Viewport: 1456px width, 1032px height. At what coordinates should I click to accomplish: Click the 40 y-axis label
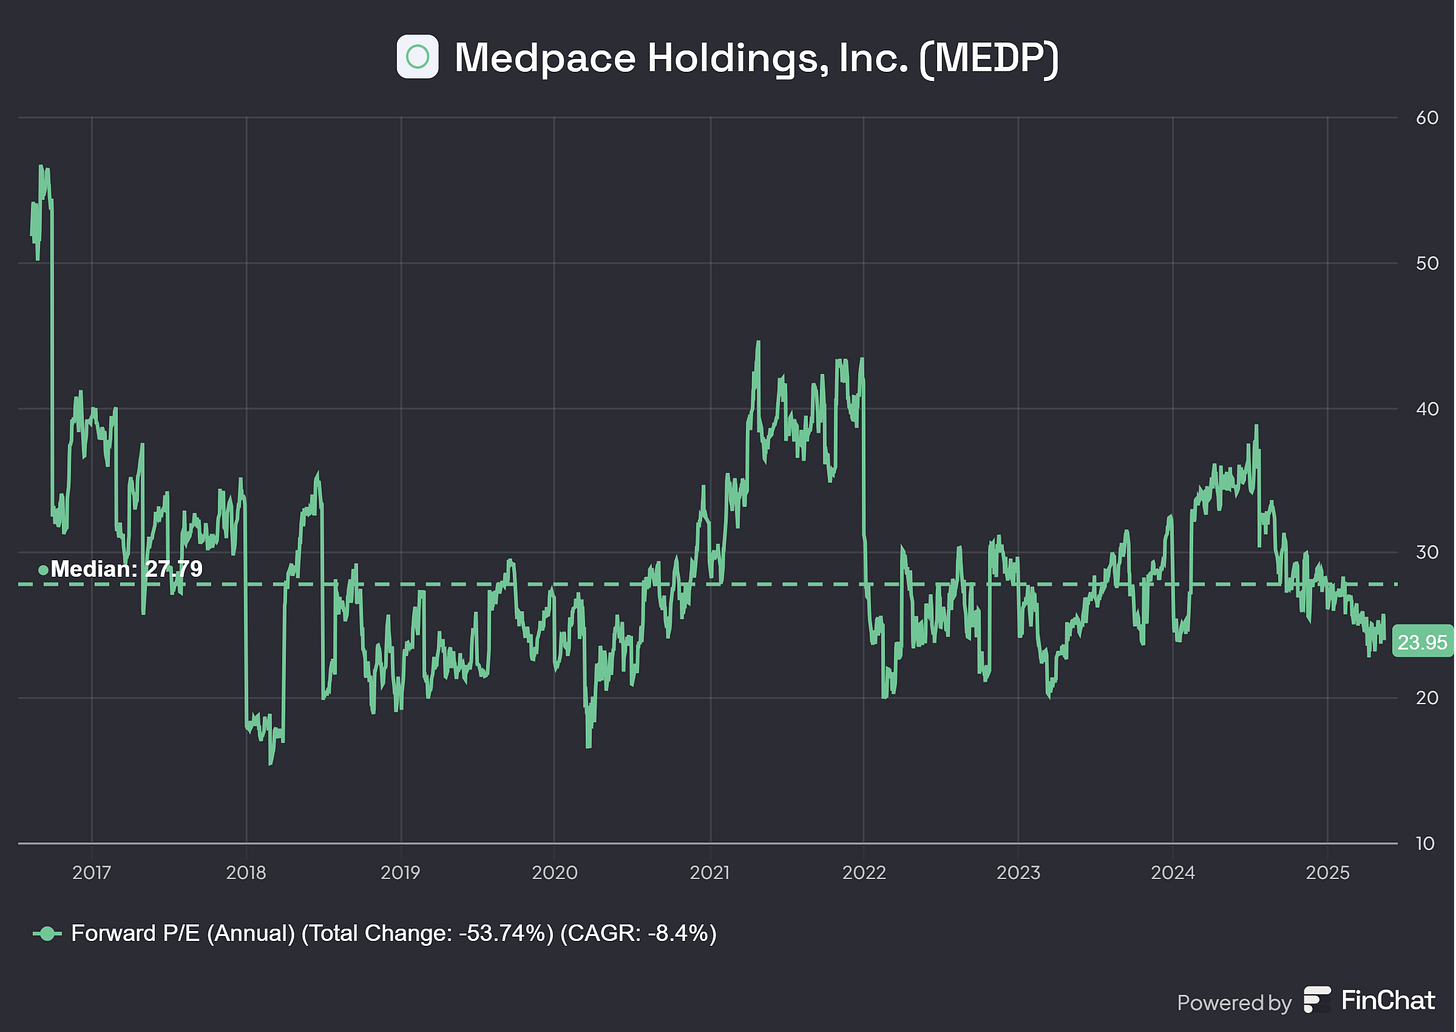[x=1427, y=408]
